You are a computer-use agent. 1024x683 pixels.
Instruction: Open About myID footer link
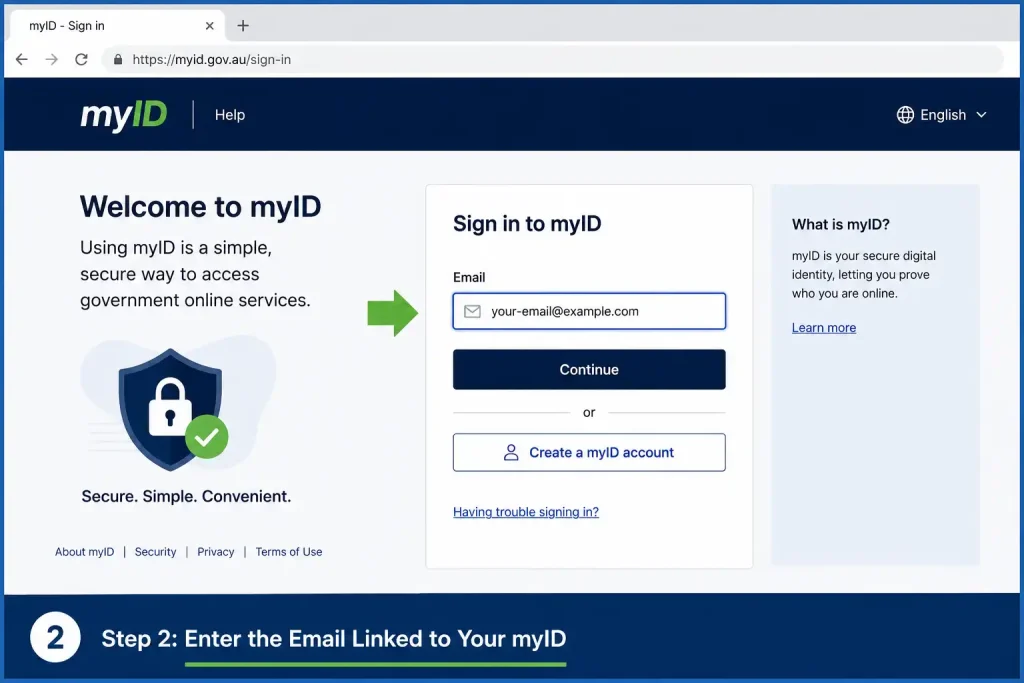pyautogui.click(x=84, y=552)
